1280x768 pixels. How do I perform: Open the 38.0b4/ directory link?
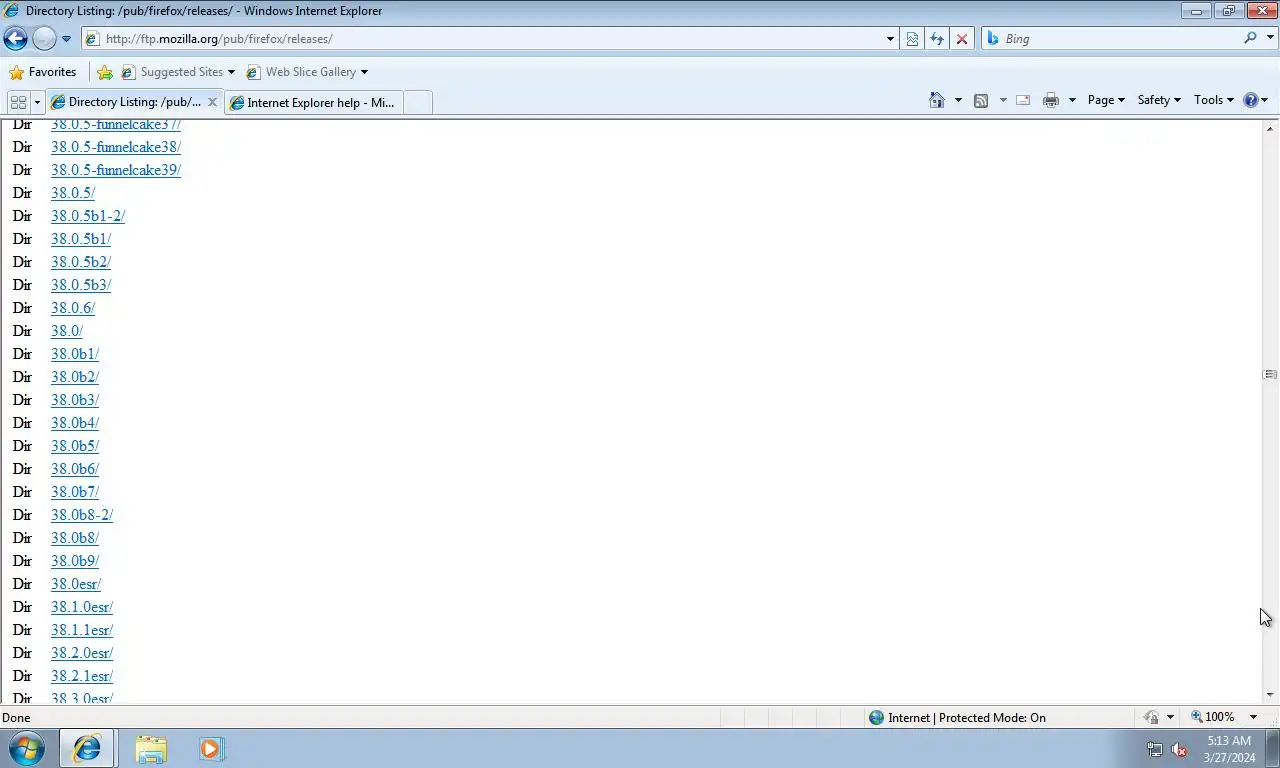pos(75,423)
